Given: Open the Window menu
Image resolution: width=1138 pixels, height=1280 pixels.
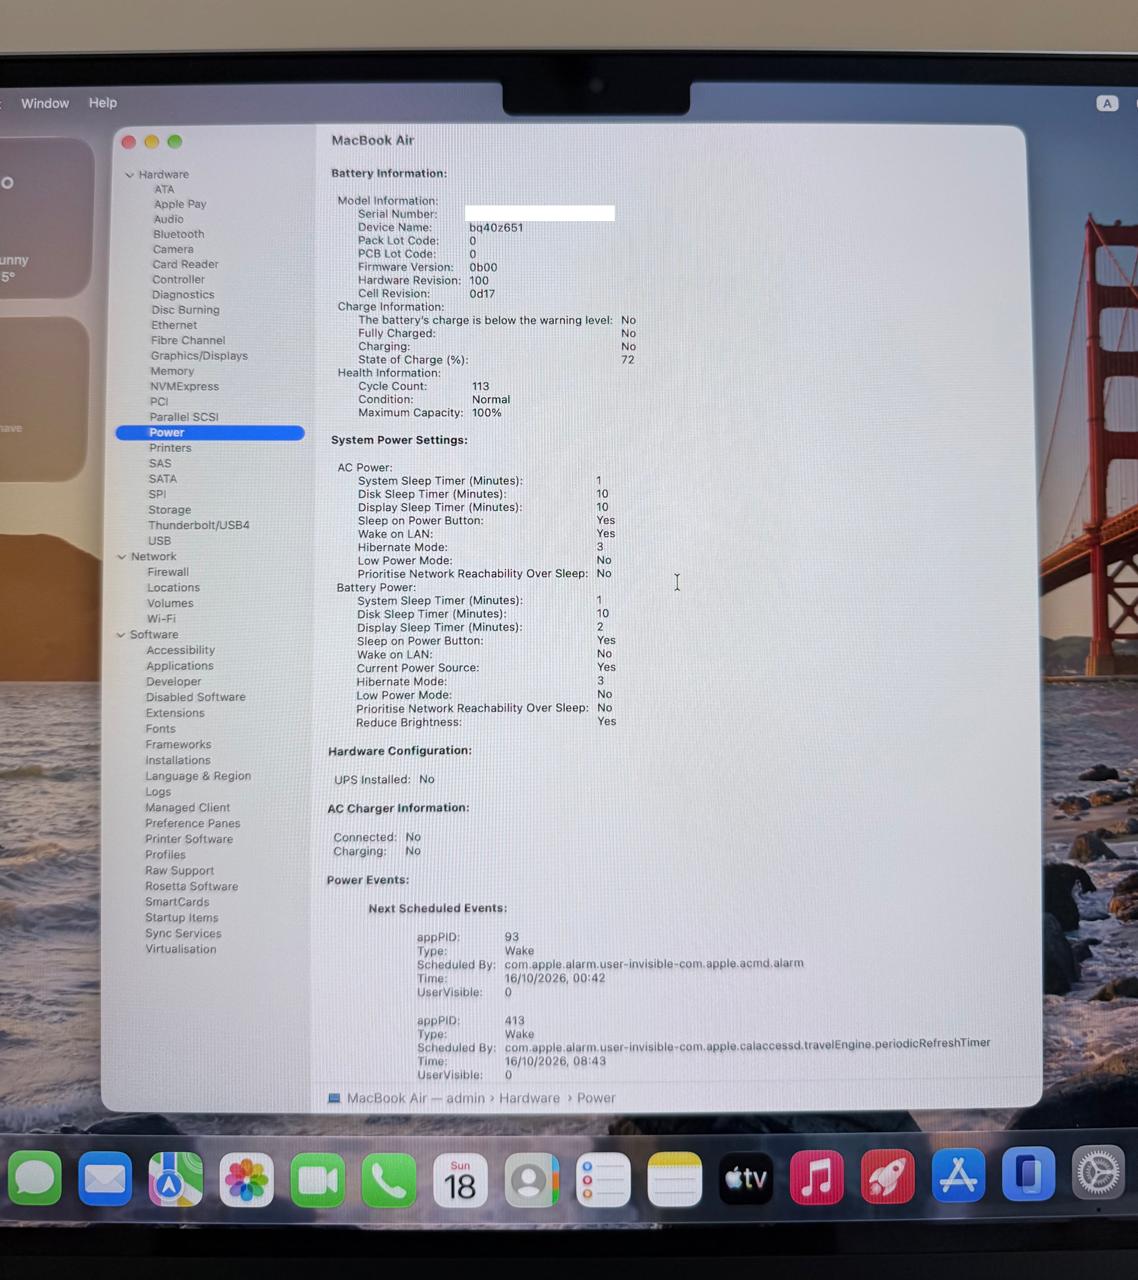Looking at the screenshot, I should pos(45,103).
